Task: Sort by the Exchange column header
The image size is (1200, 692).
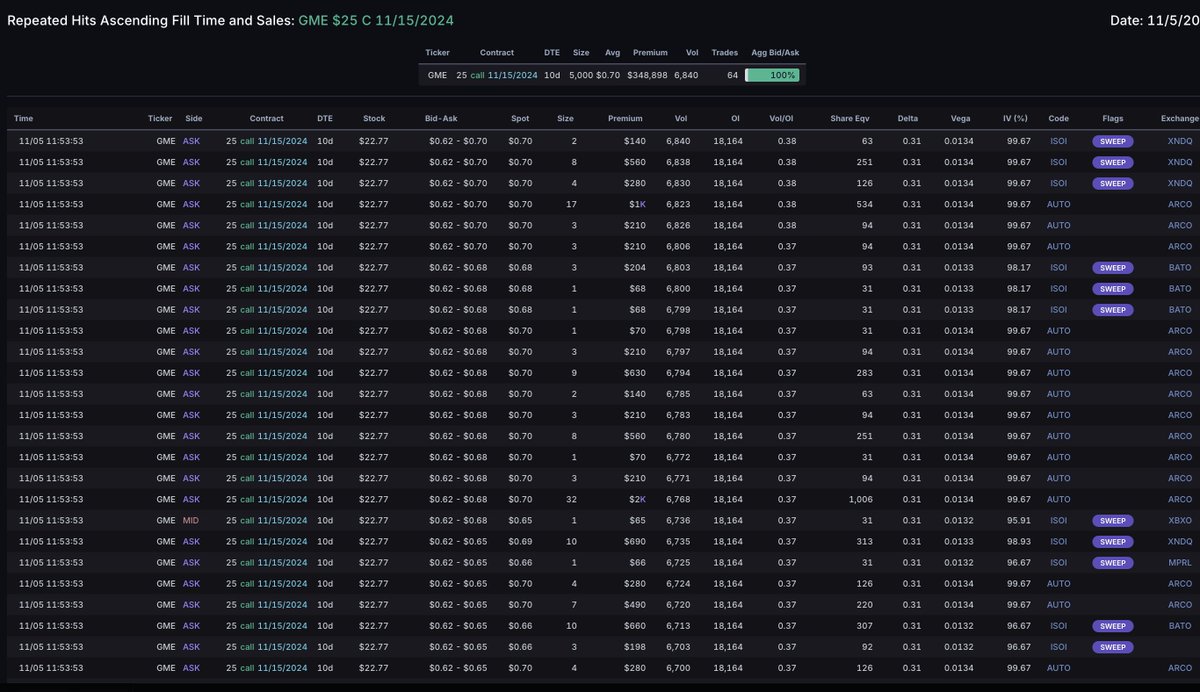Action: (1179, 119)
